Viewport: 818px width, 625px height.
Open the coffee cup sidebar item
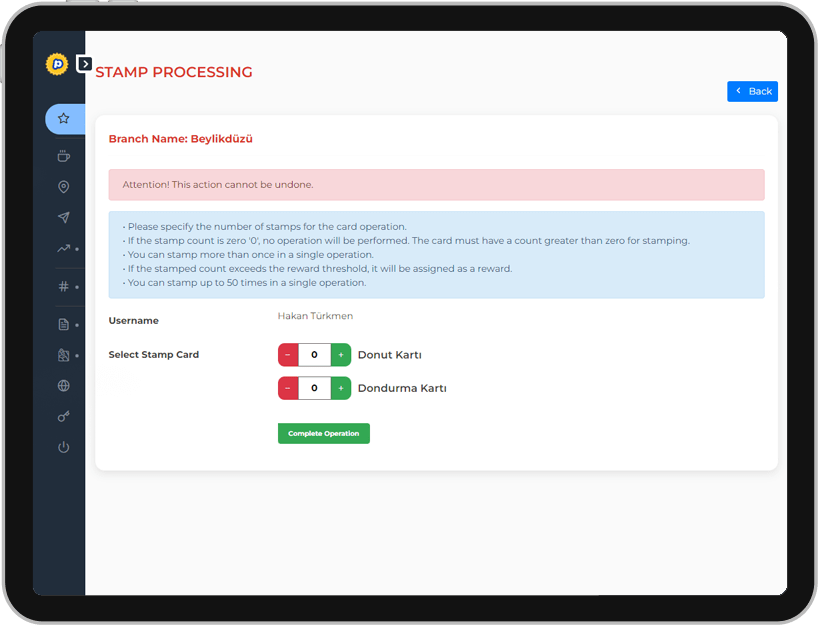[64, 156]
